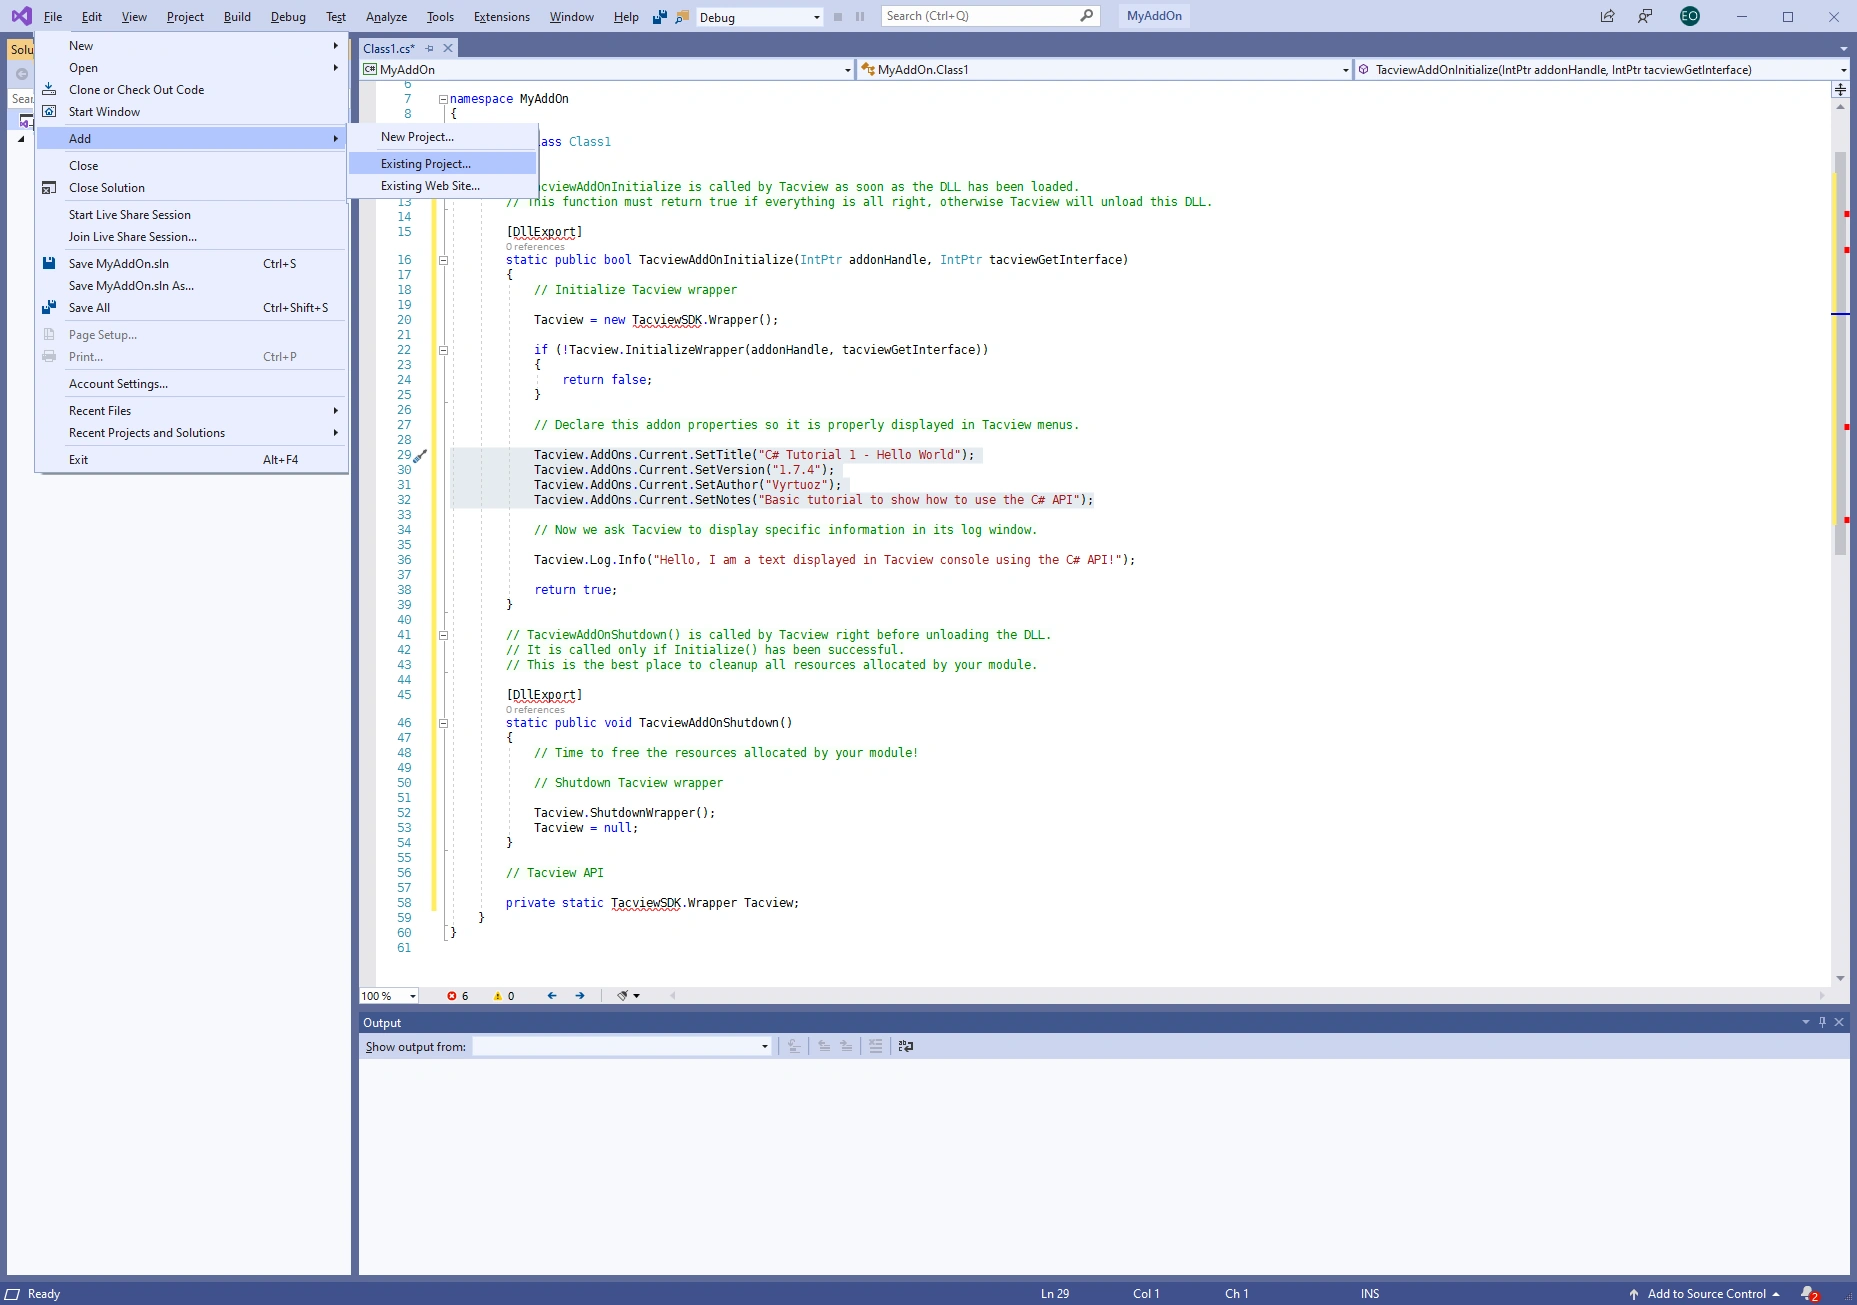Navigate forward with the blue right arrow

(580, 996)
